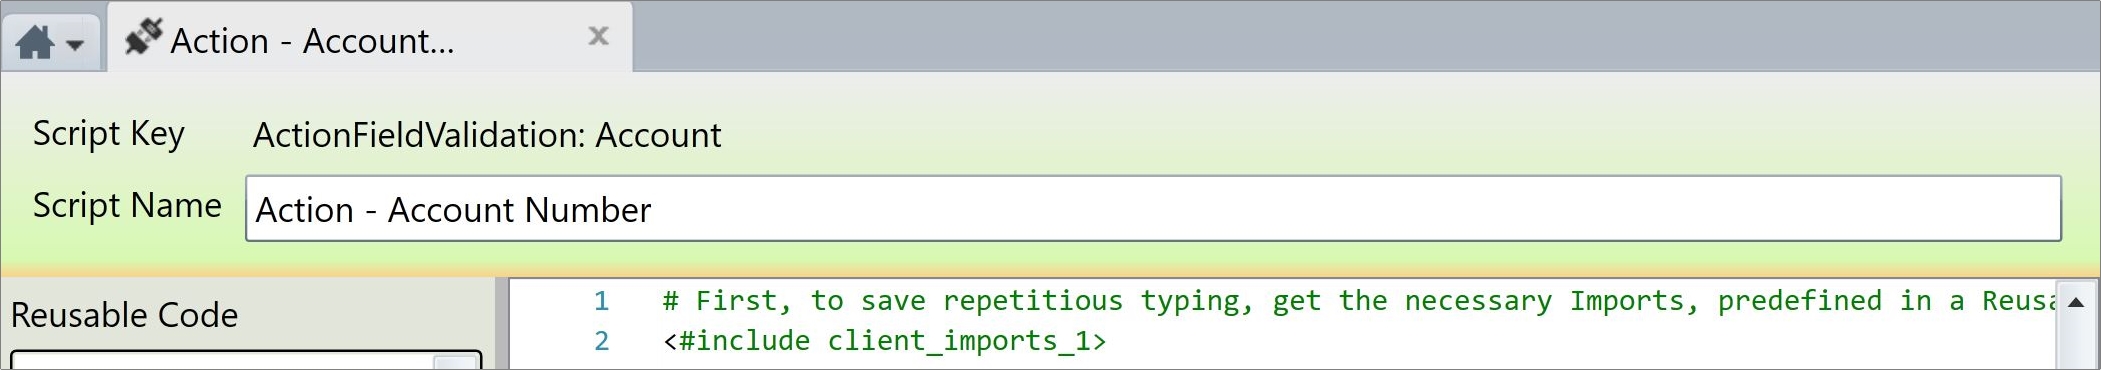Click line number 2 in editor gutter
2101x370 pixels.
tap(601, 341)
